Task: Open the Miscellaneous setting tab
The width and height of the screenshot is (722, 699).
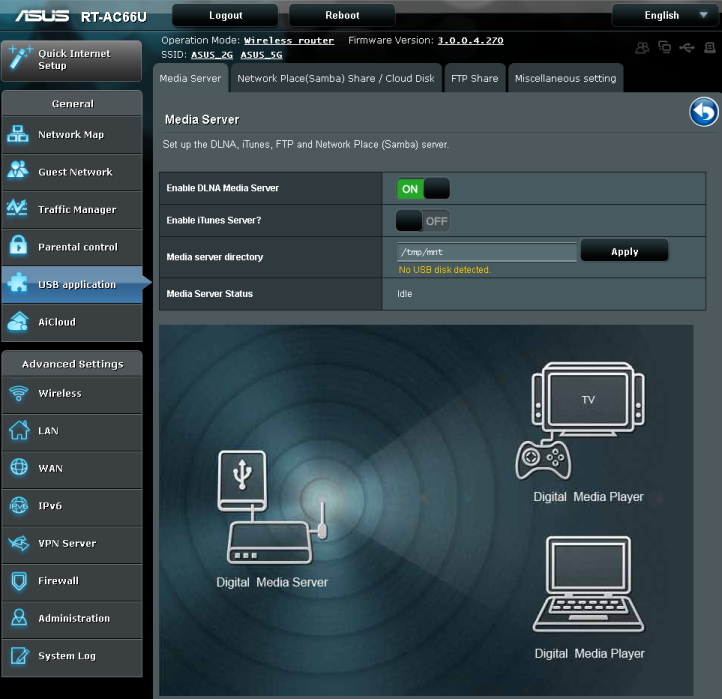Action: point(565,78)
